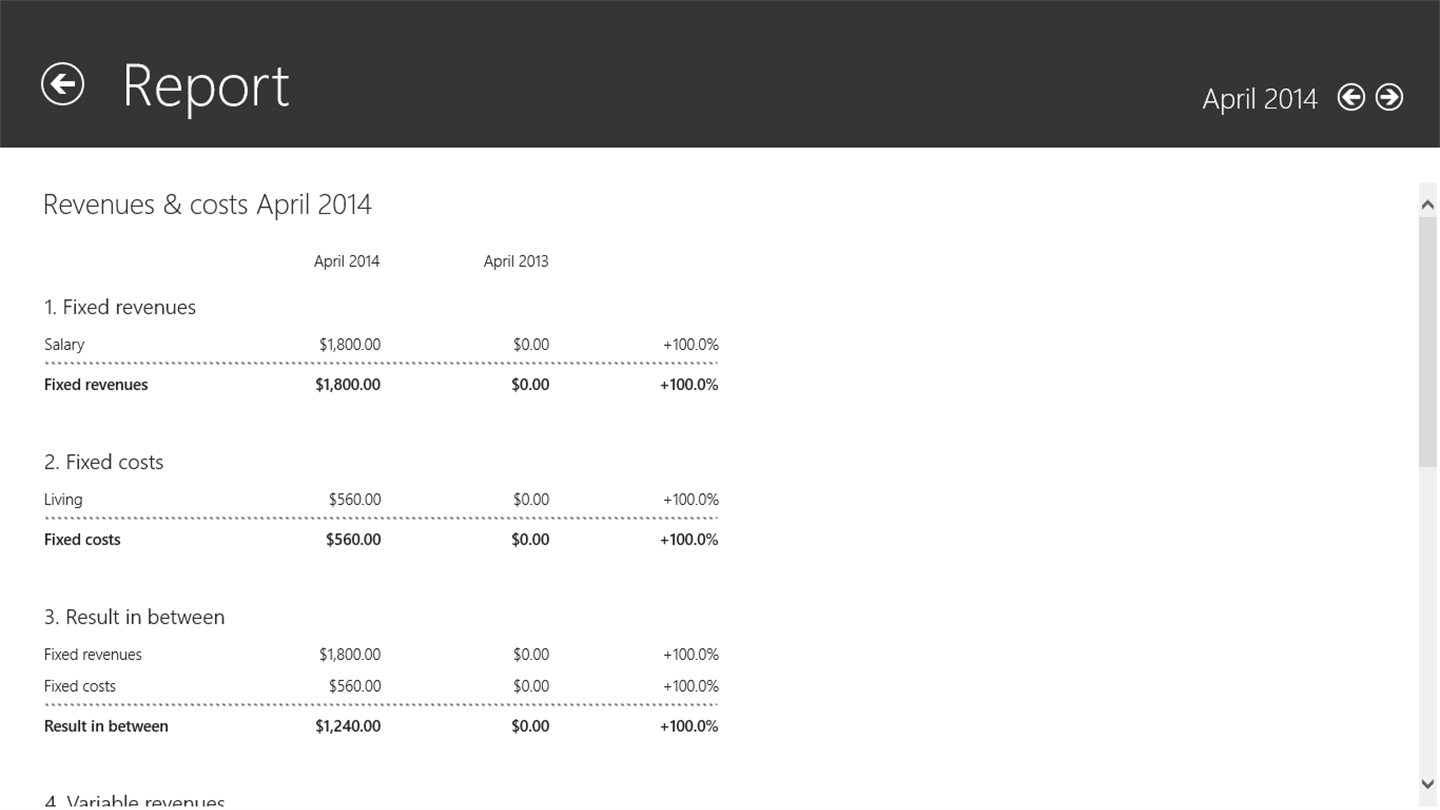Click the vertical scrollbar thumb
The image size is (1440, 810).
[x=1428, y=340]
